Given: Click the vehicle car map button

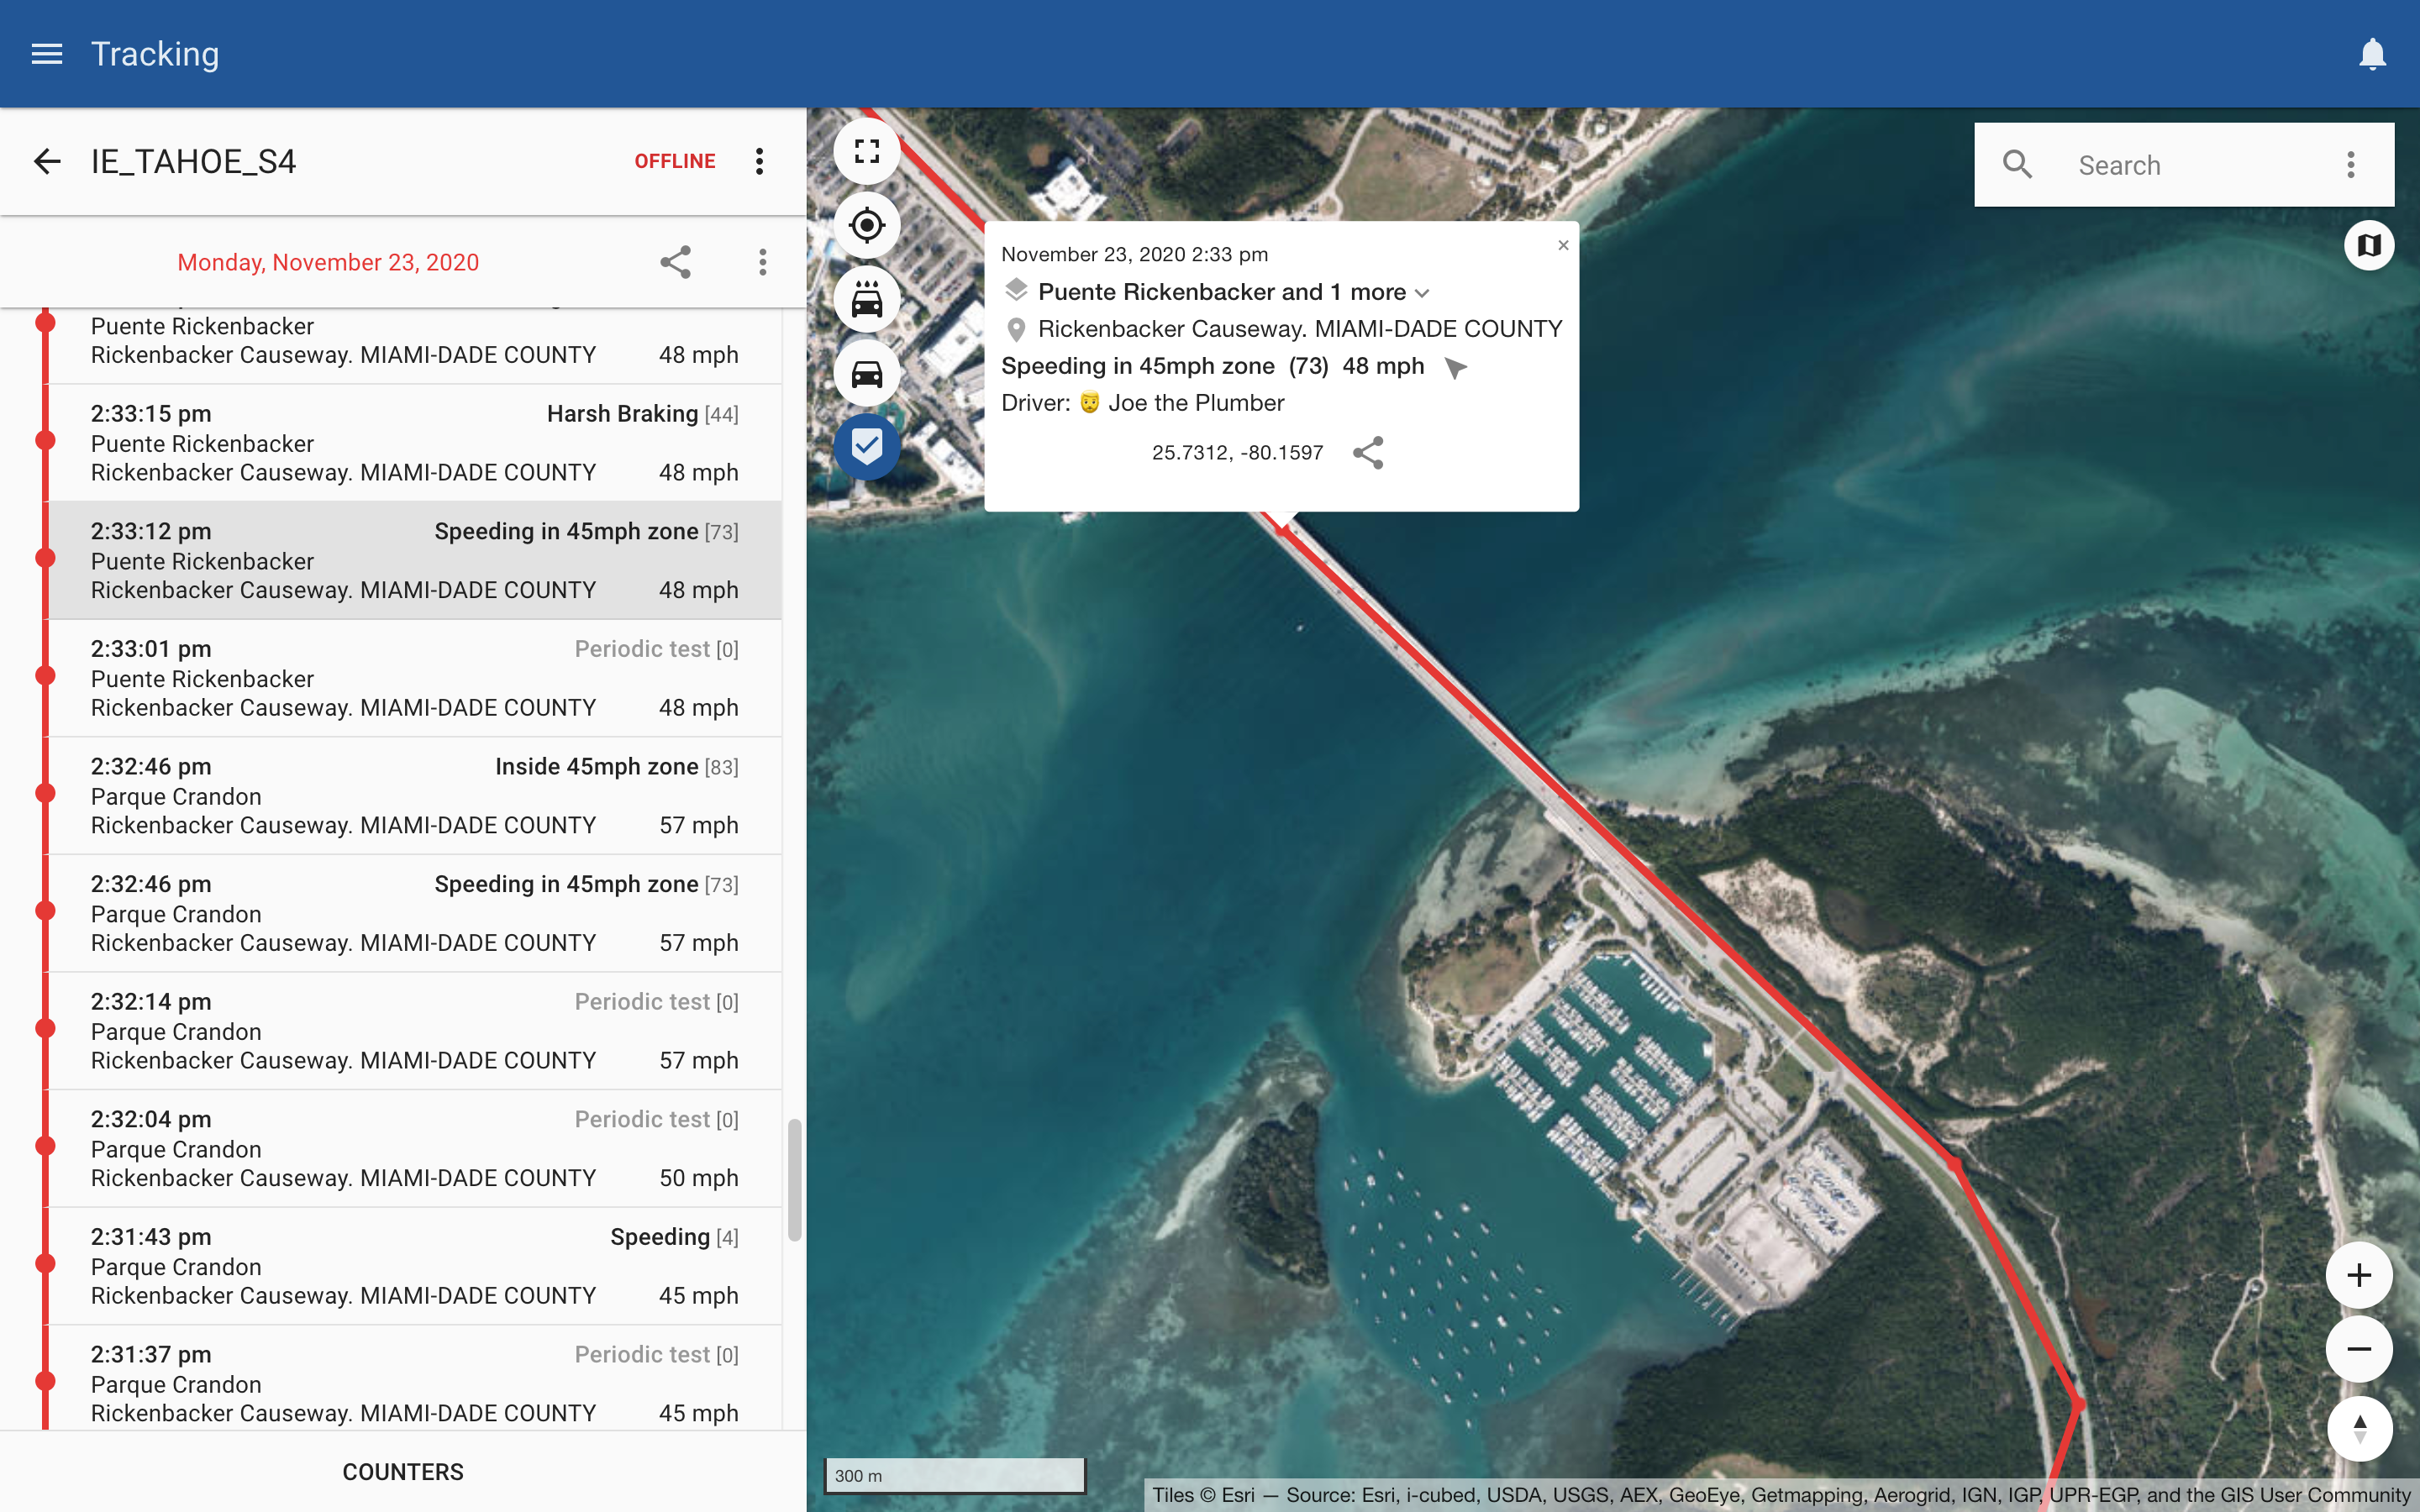Looking at the screenshot, I should 867,373.
